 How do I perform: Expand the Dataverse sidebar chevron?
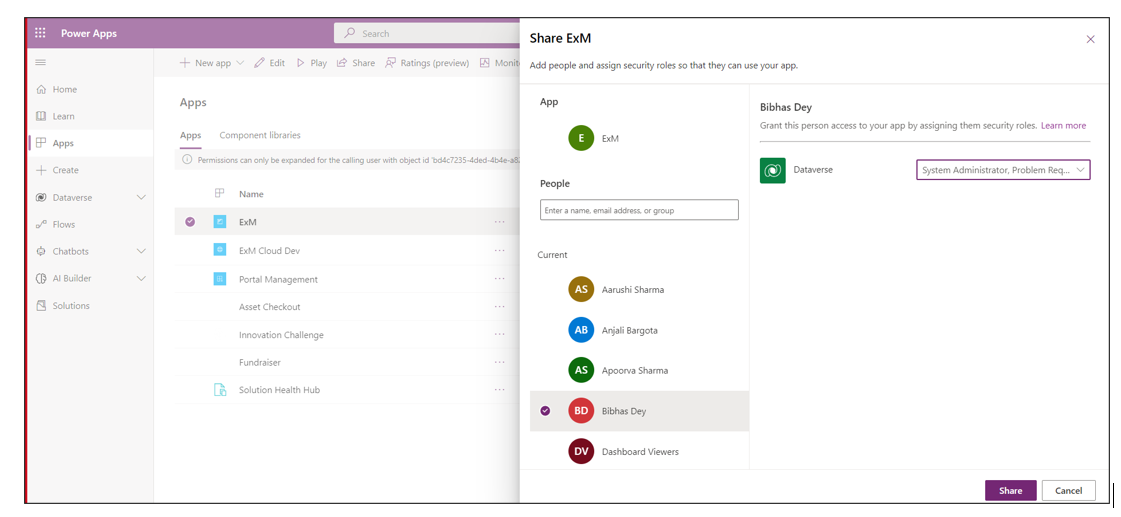point(141,197)
